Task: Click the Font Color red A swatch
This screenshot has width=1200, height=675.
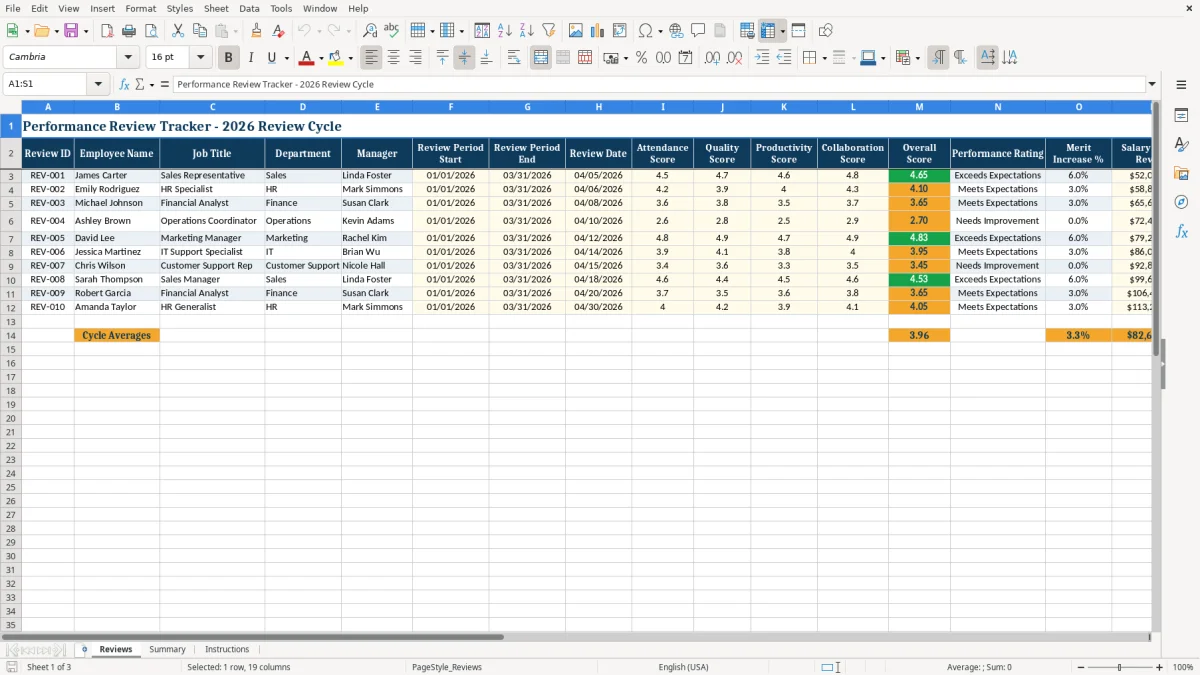Action: pyautogui.click(x=307, y=58)
